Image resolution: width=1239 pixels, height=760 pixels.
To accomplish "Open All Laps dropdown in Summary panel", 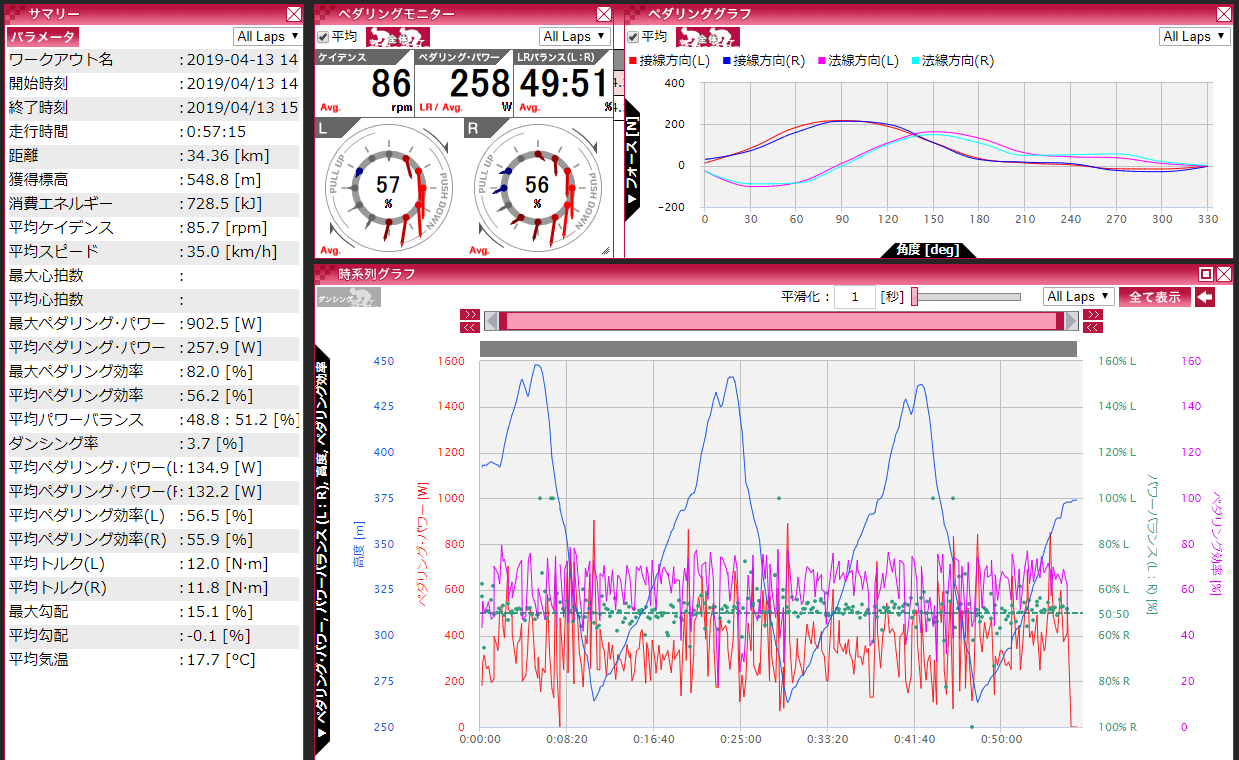I will (x=267, y=37).
